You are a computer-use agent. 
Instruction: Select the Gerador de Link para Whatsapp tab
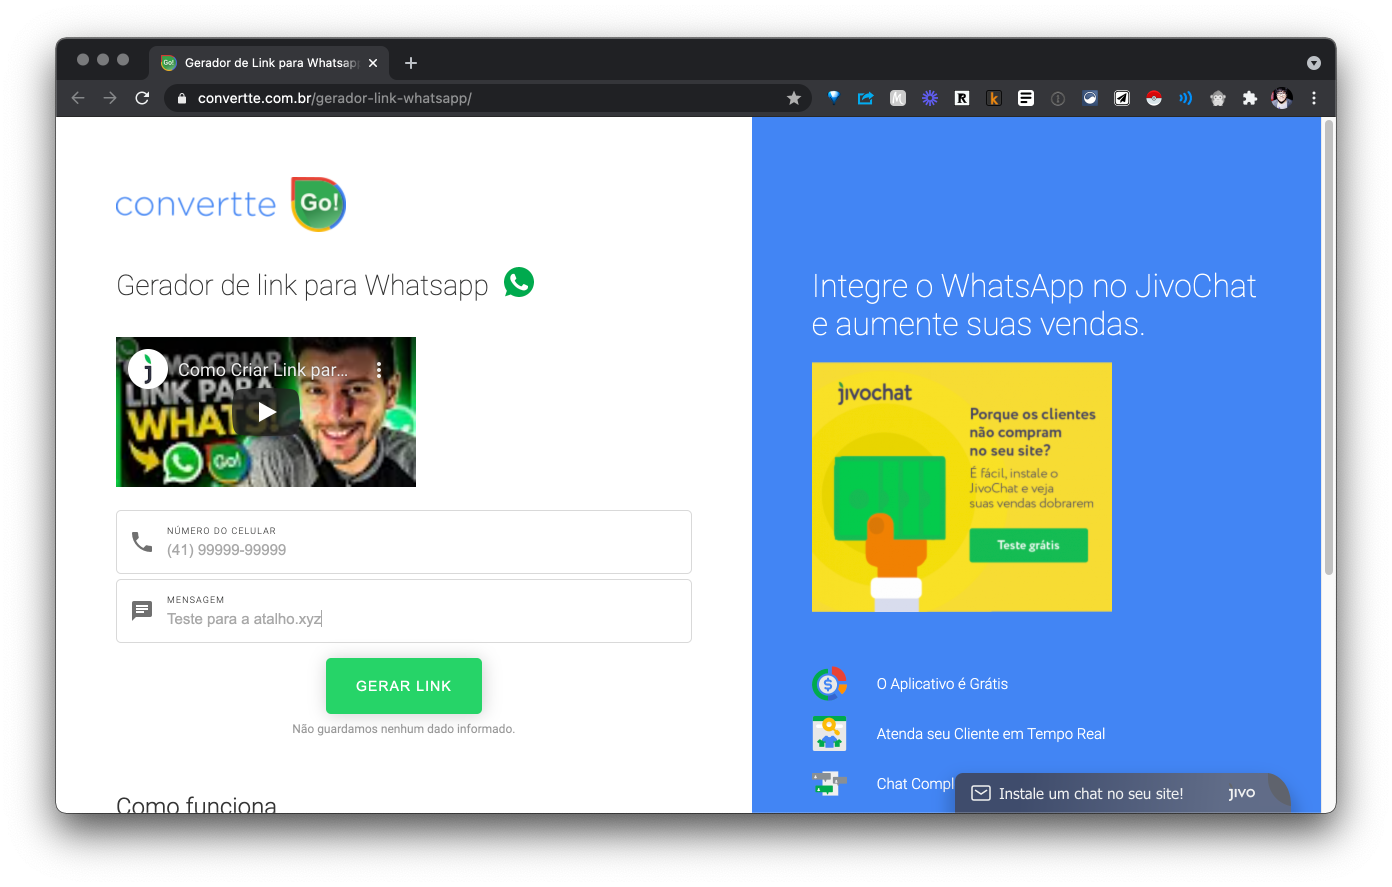click(x=269, y=63)
